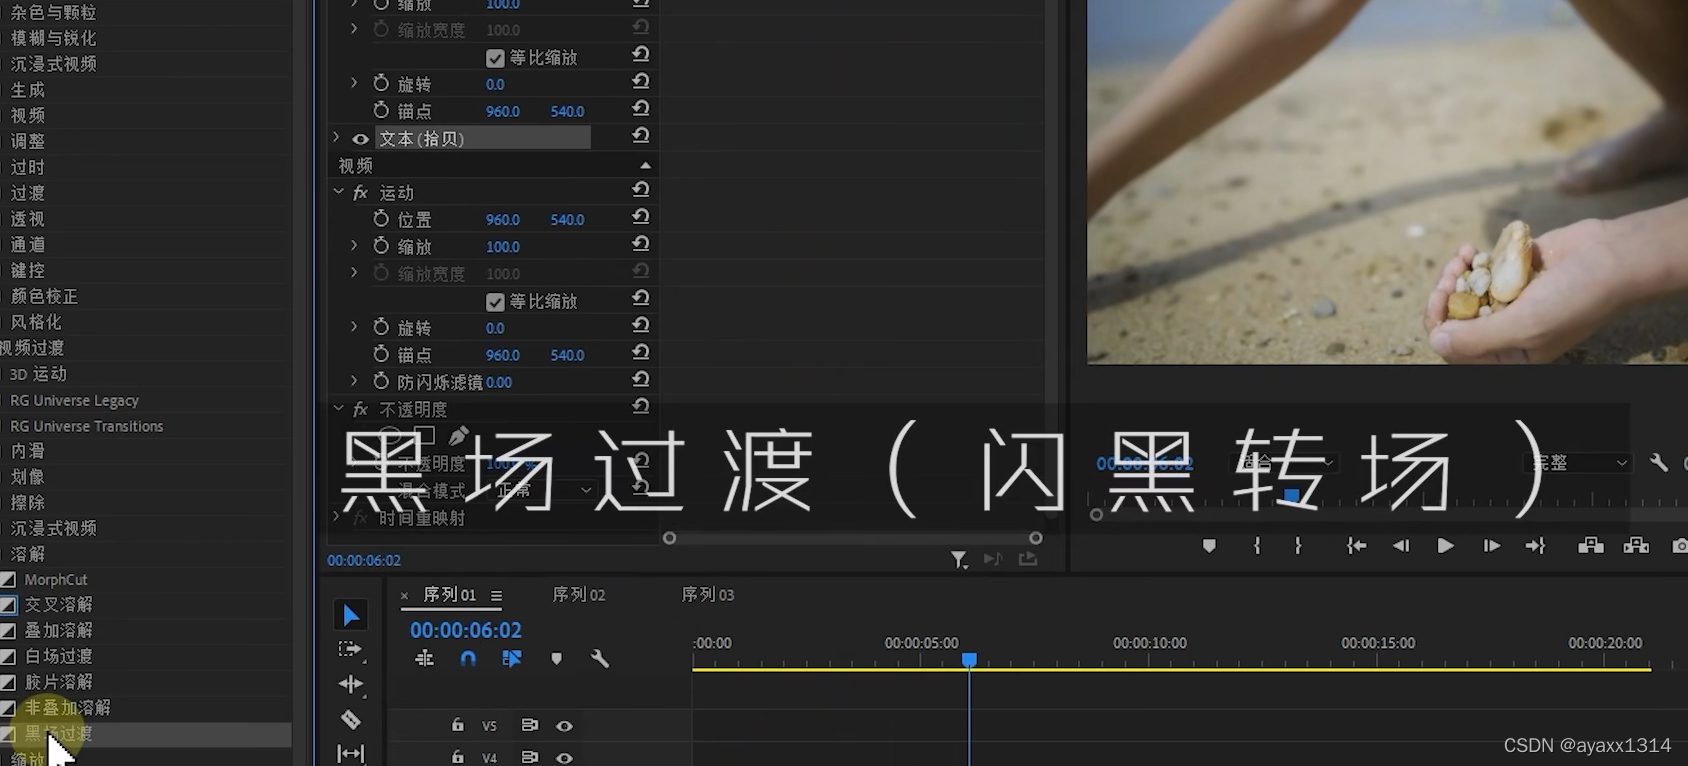Play the sequence in Program monitor
The height and width of the screenshot is (766, 1688).
click(x=1445, y=546)
